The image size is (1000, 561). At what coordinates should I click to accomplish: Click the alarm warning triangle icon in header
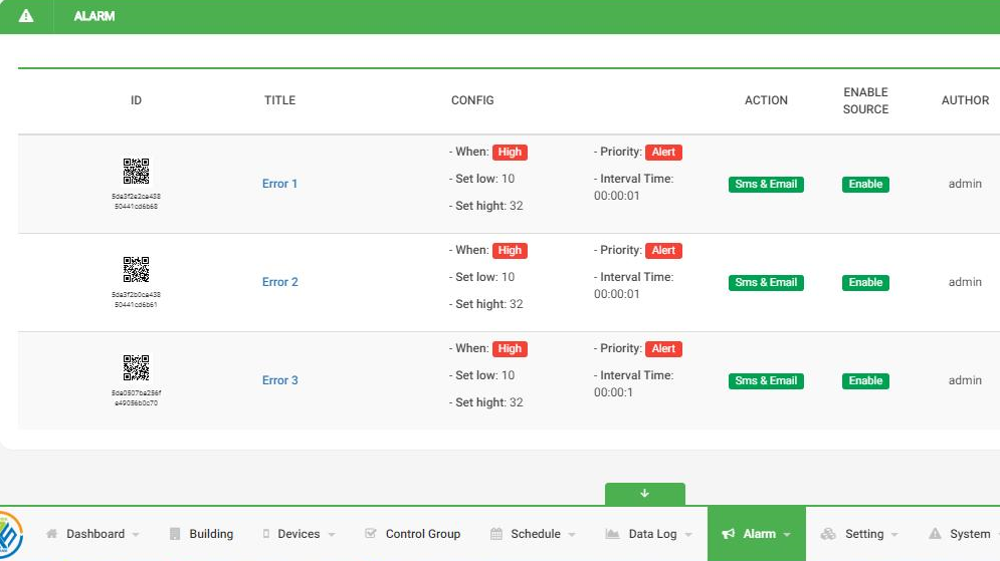point(26,16)
